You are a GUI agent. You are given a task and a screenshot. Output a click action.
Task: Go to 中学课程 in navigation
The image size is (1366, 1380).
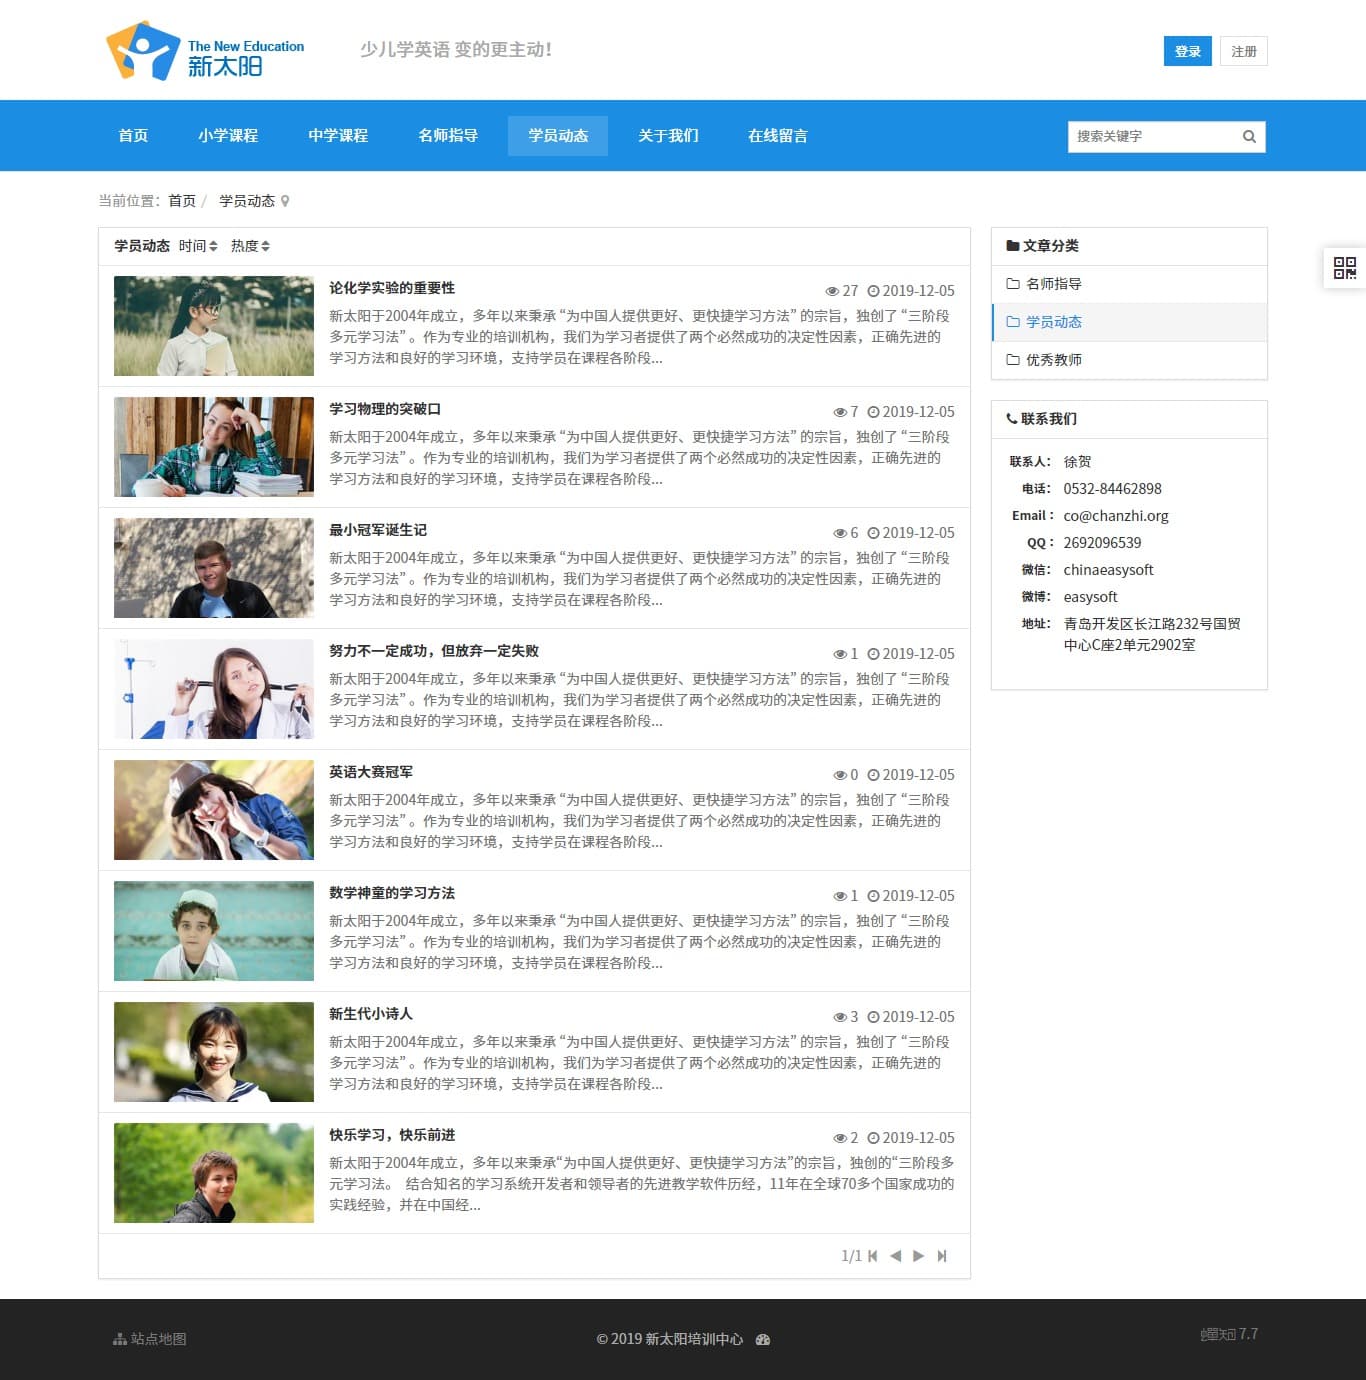[x=338, y=136]
